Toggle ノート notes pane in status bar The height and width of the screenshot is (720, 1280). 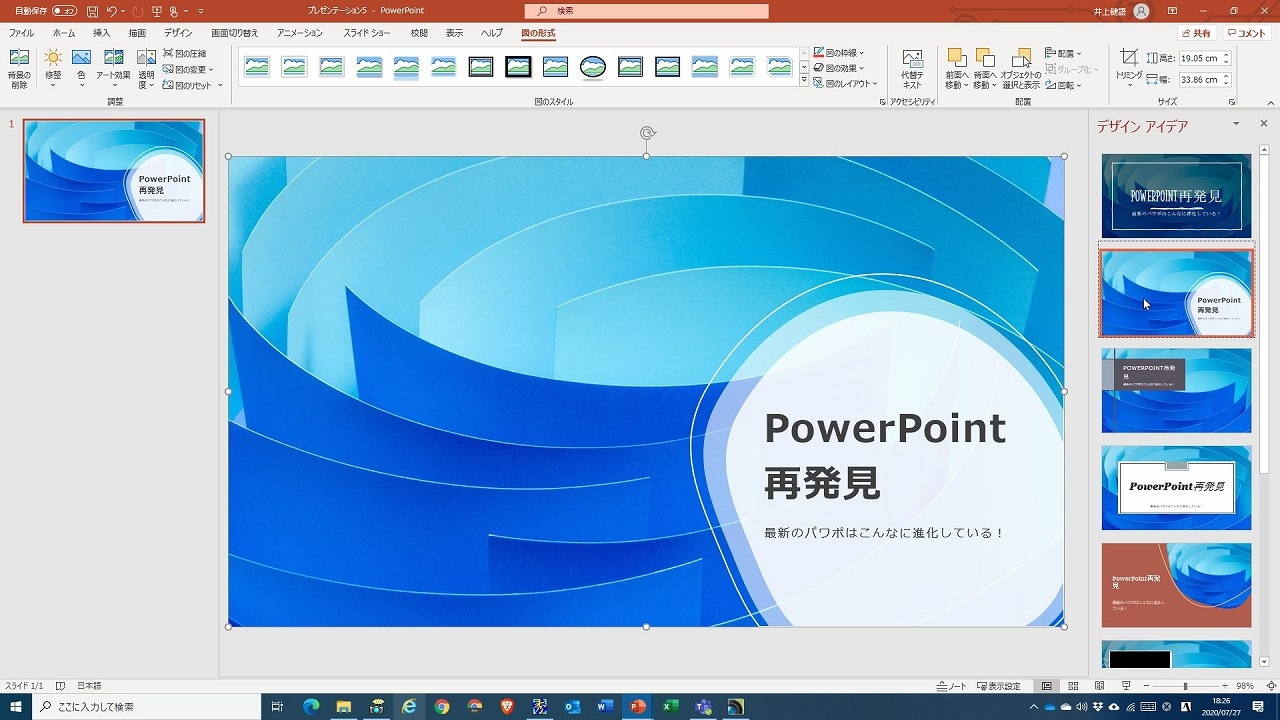point(952,686)
